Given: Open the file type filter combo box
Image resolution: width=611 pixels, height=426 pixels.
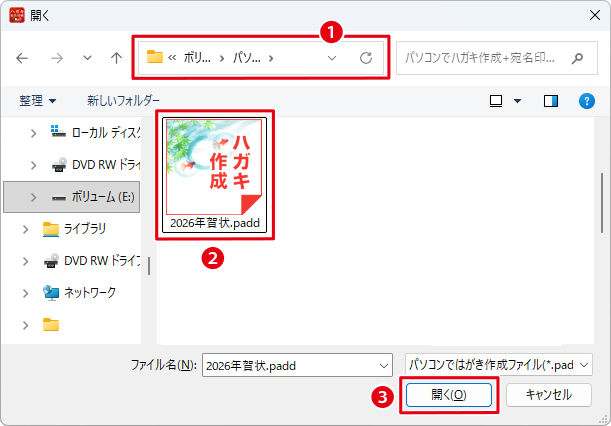Looking at the screenshot, I should 499,365.
